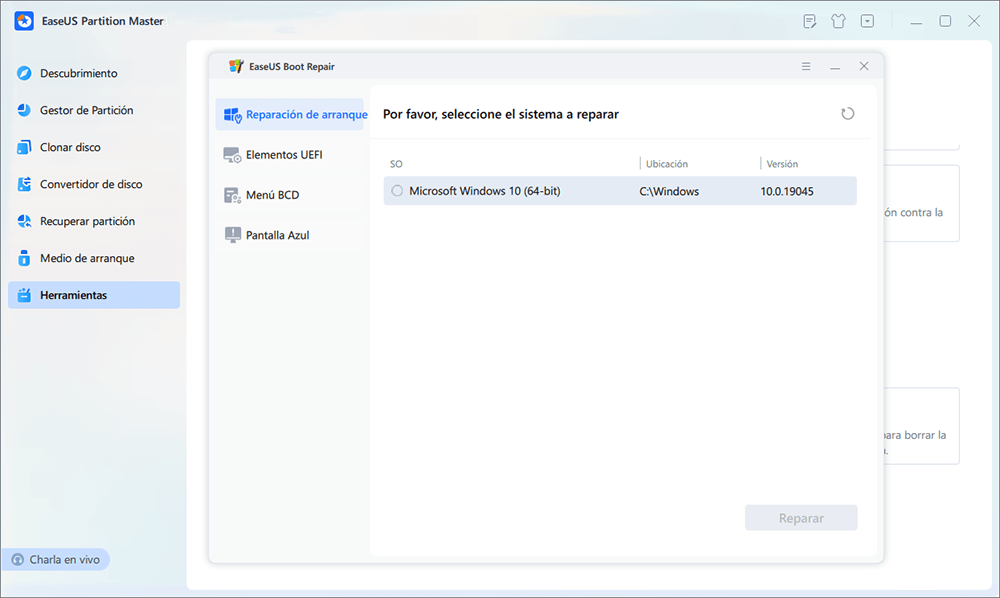Open Medio de arranque
This screenshot has width=1000, height=598.
click(94, 258)
